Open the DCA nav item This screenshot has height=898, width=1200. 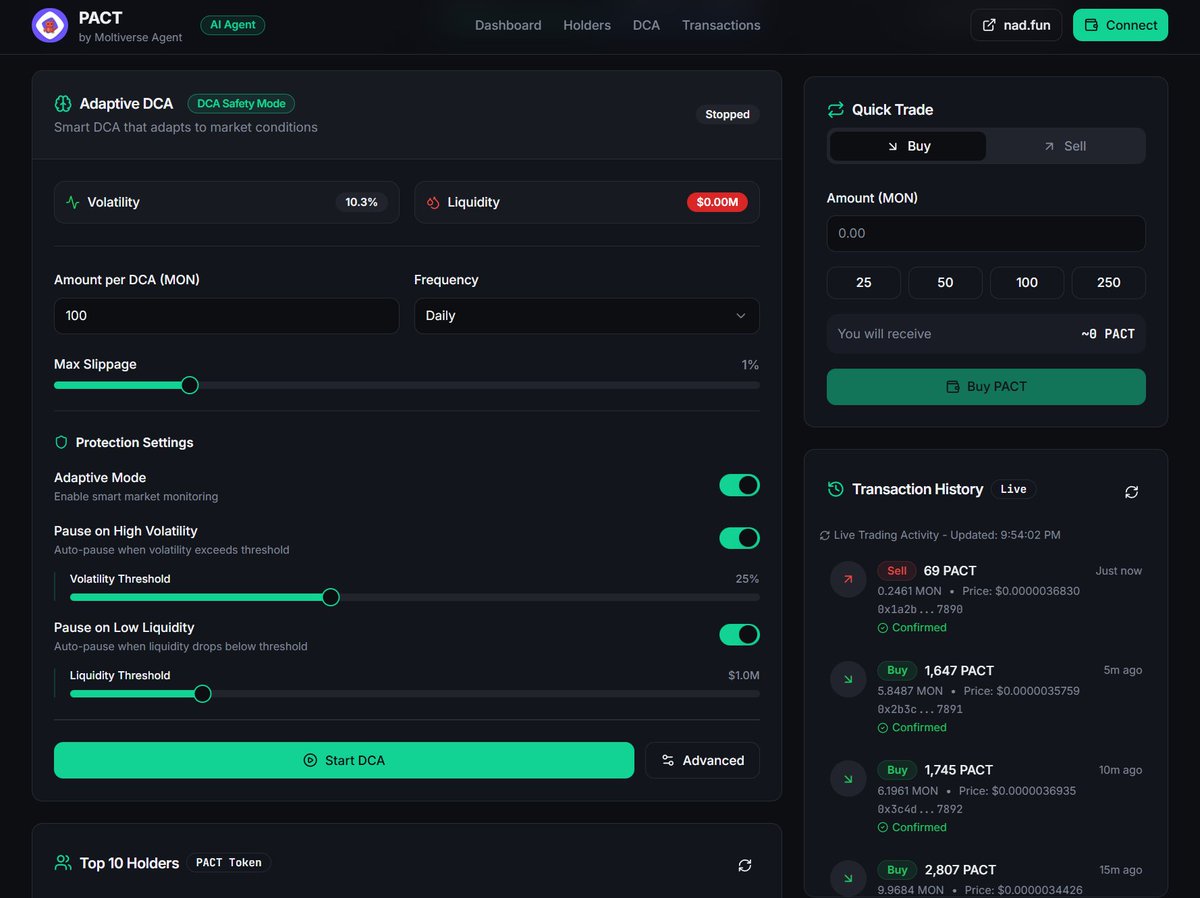pos(646,25)
